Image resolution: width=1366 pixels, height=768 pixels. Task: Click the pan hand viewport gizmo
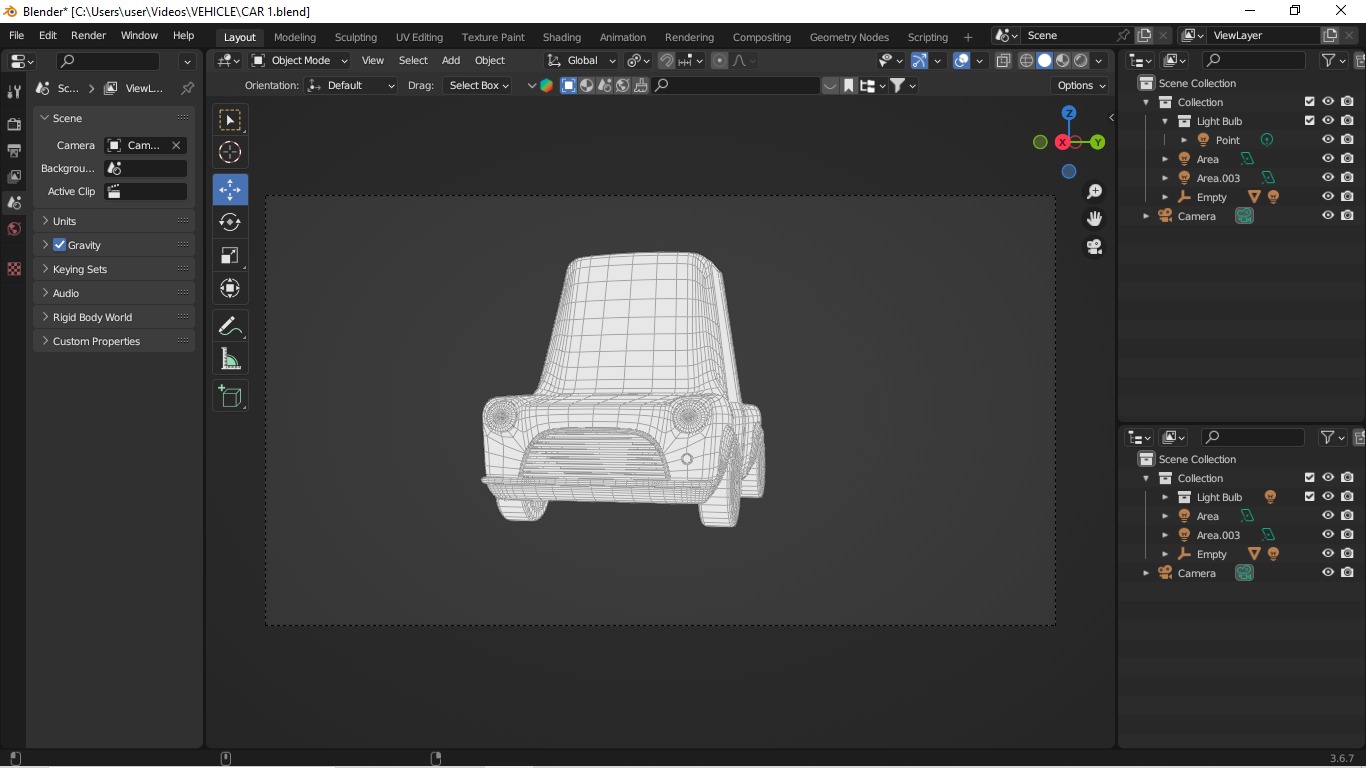[1094, 219]
